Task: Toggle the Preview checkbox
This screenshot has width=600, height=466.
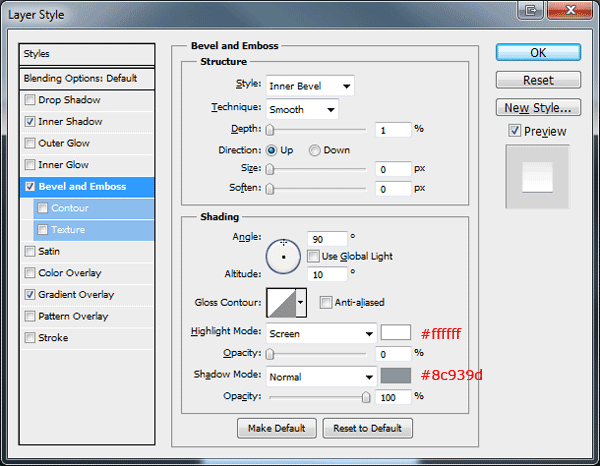Action: pyautogui.click(x=515, y=131)
